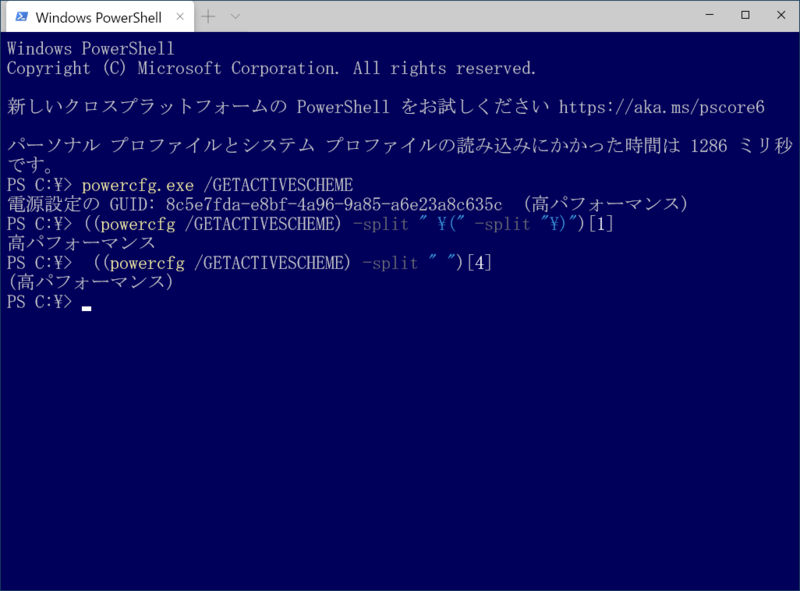This screenshot has height=591, width=800.
Task: Click the [4] index in split command
Action: [x=479, y=263]
